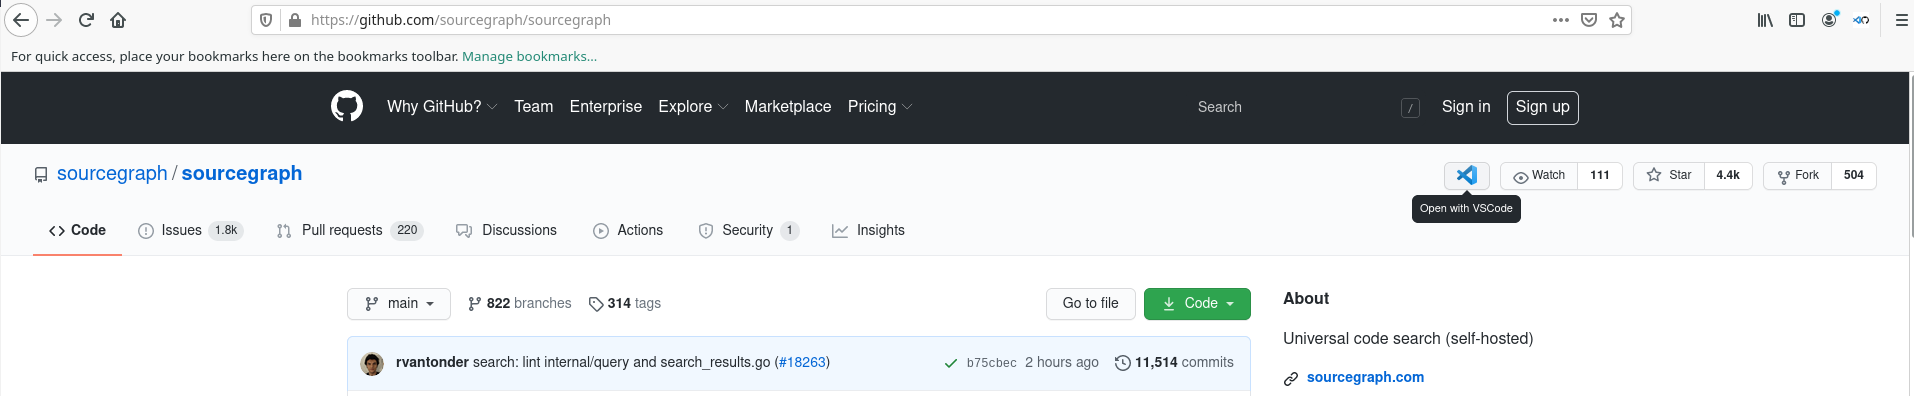Open the Firefox Library icon

(1765, 20)
